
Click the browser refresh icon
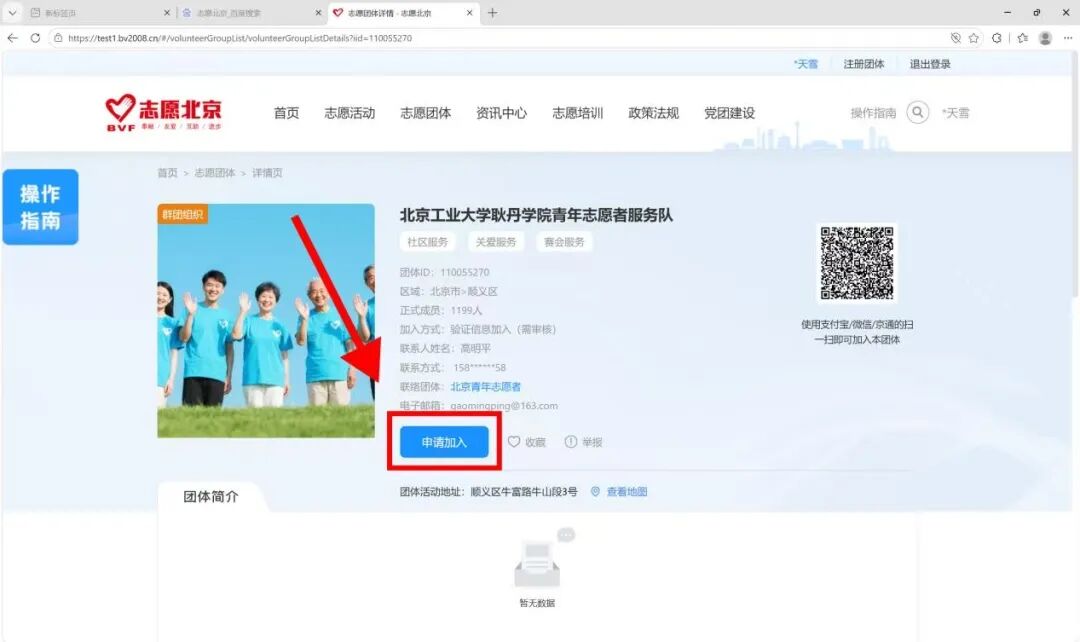click(35, 38)
